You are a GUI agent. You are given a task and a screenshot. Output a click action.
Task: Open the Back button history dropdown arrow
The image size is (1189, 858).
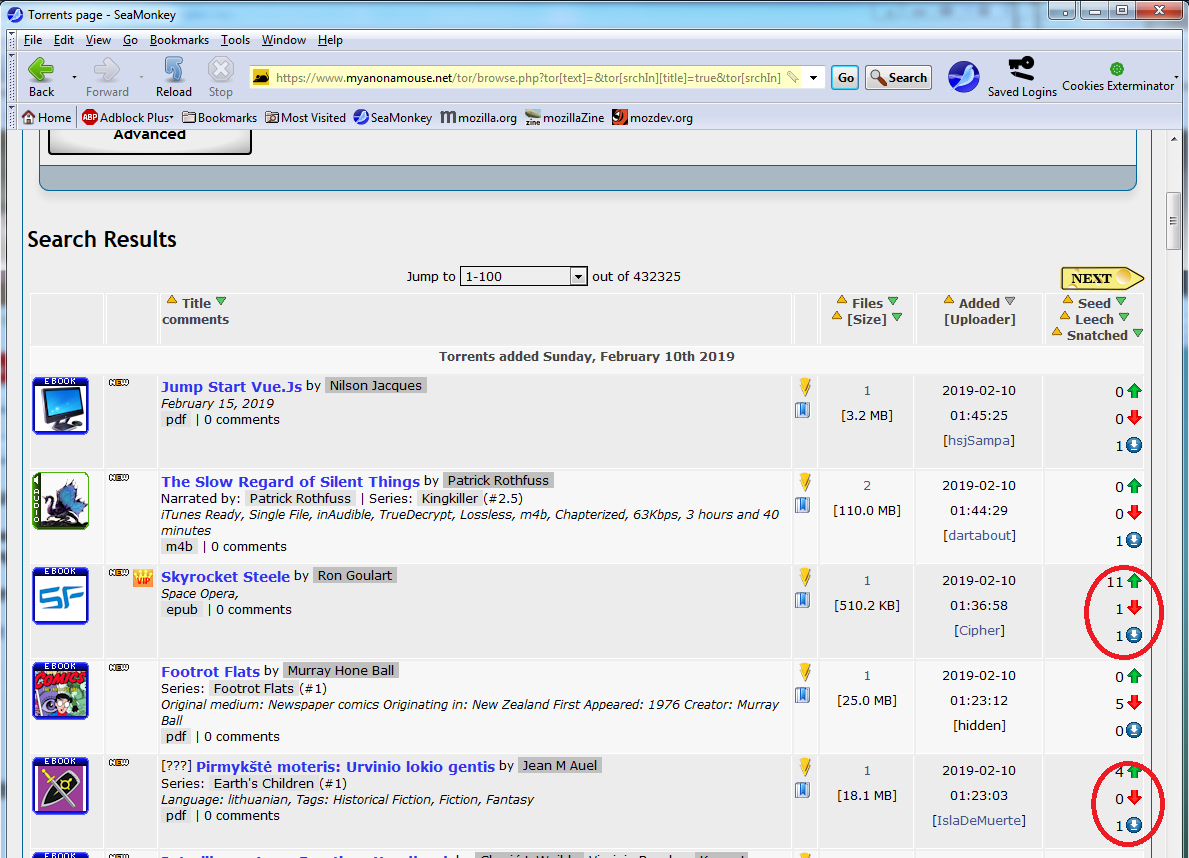point(74,77)
